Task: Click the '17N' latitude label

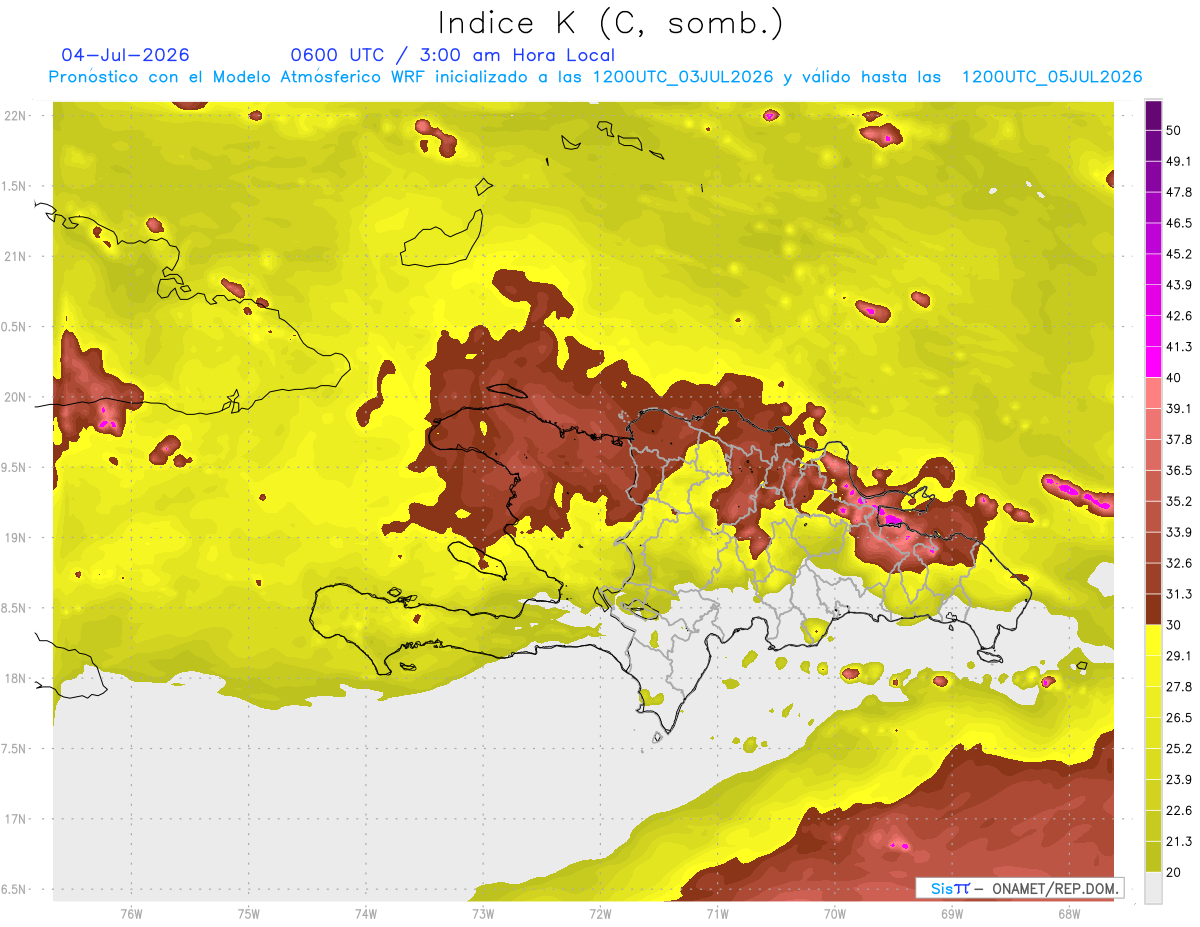Action: click(x=17, y=819)
